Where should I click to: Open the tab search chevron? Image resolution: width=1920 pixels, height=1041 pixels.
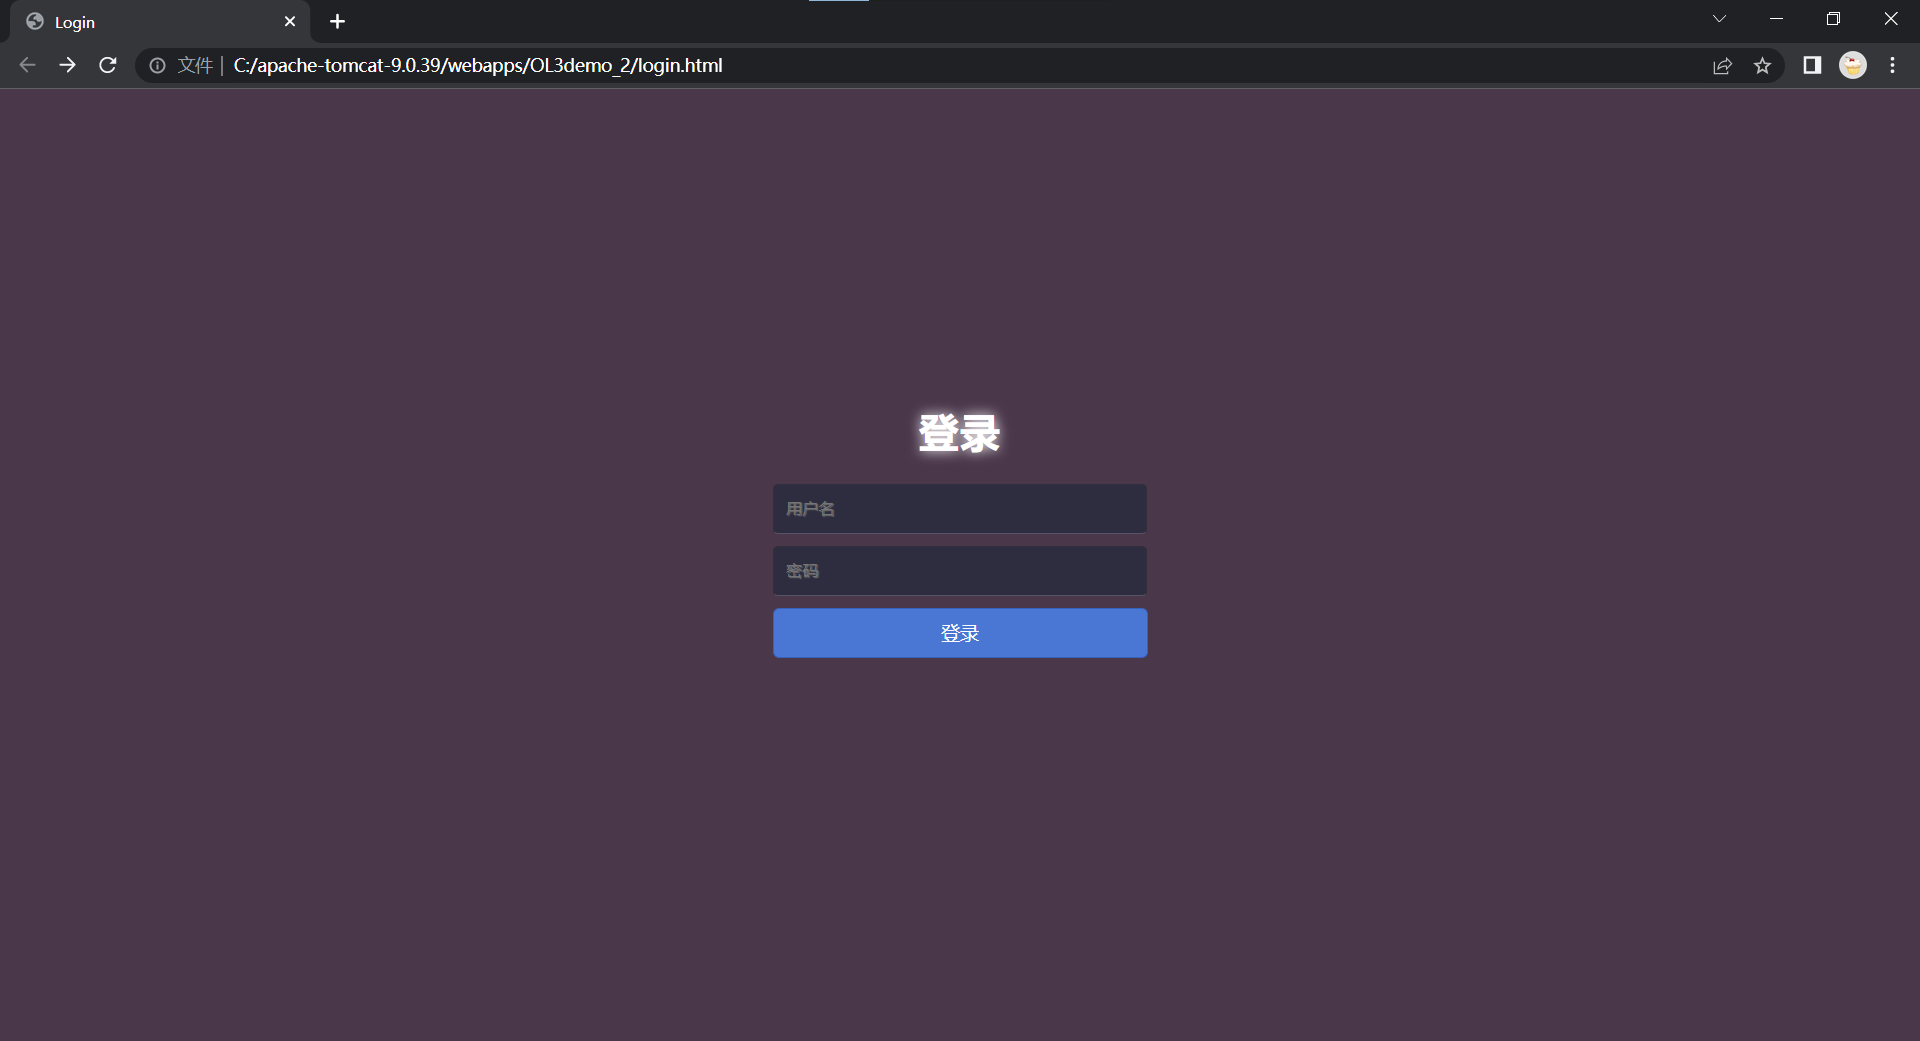[1719, 18]
